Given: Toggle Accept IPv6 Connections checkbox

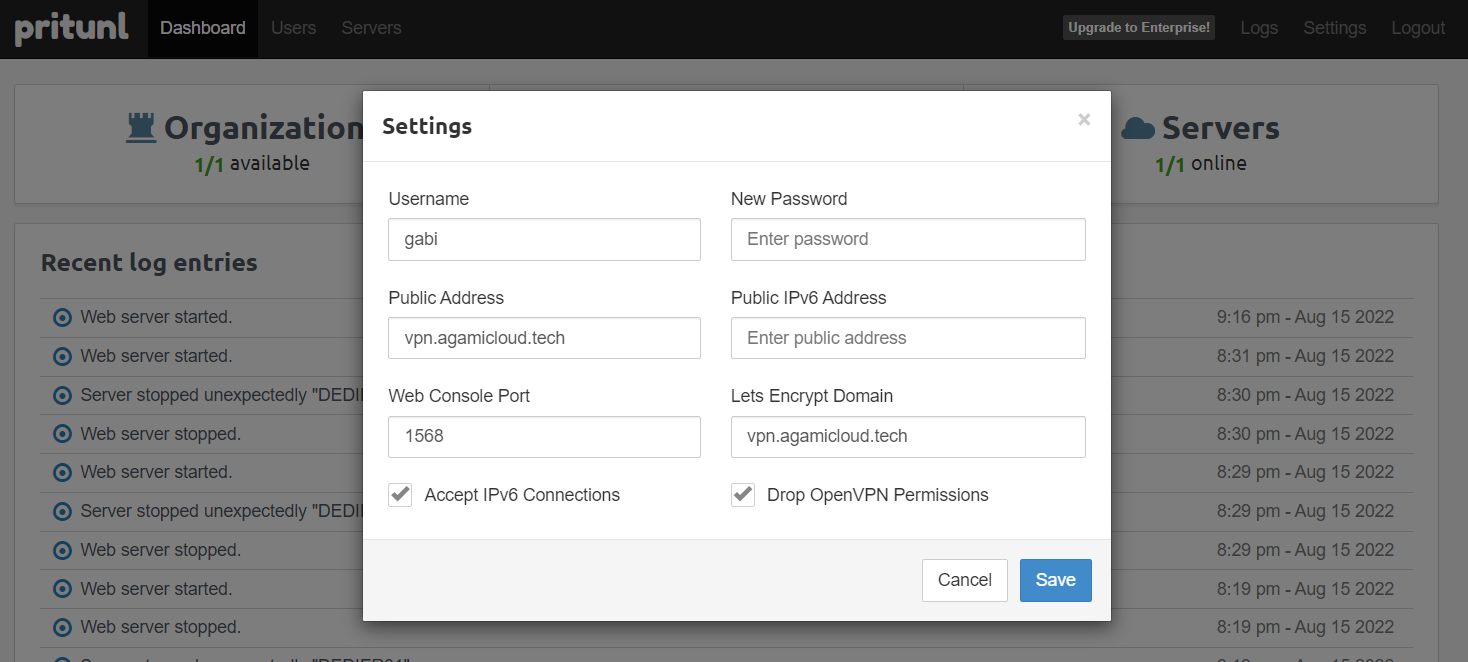Looking at the screenshot, I should pyautogui.click(x=400, y=494).
